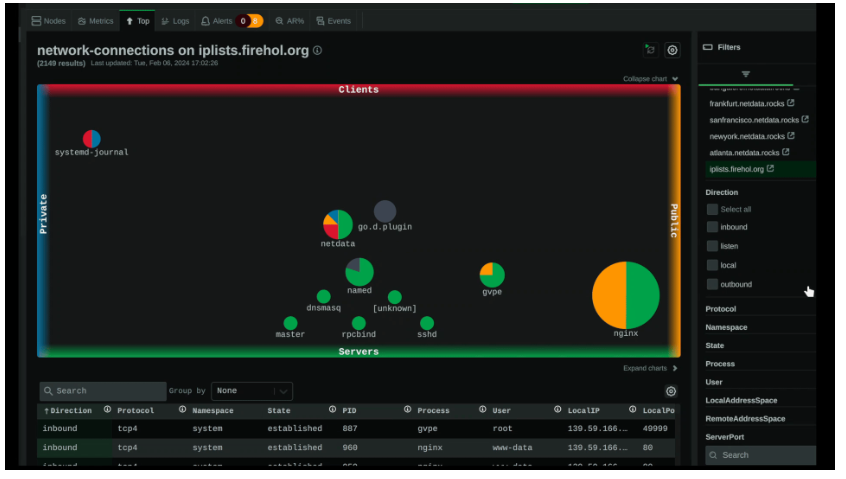
Task: Select the newyork.netdata.rocks node
Action: click(746, 136)
